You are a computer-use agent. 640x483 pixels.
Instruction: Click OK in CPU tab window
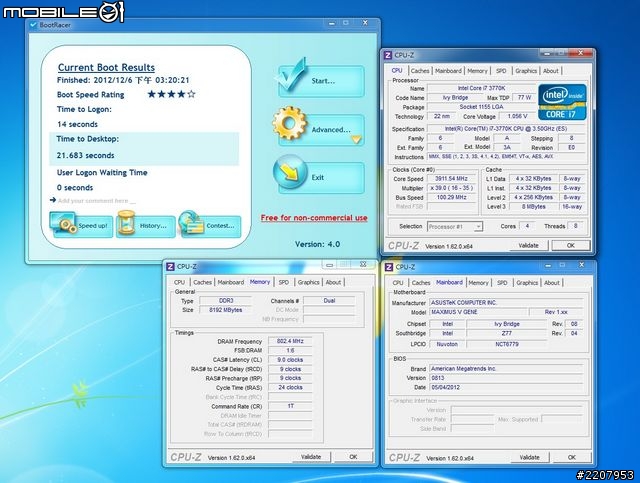click(x=571, y=245)
